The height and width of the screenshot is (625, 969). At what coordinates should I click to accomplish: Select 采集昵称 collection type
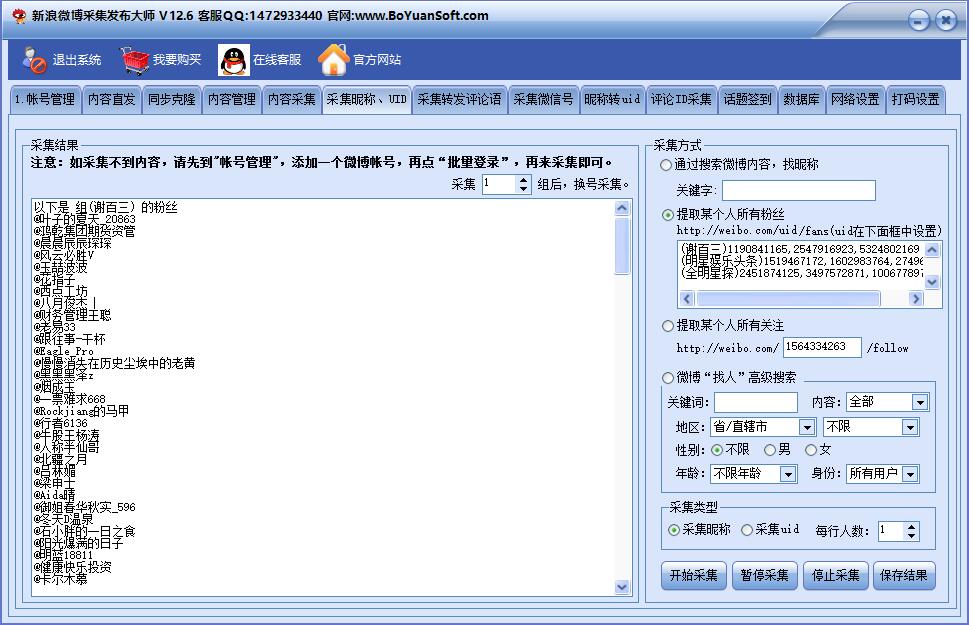tap(674, 530)
